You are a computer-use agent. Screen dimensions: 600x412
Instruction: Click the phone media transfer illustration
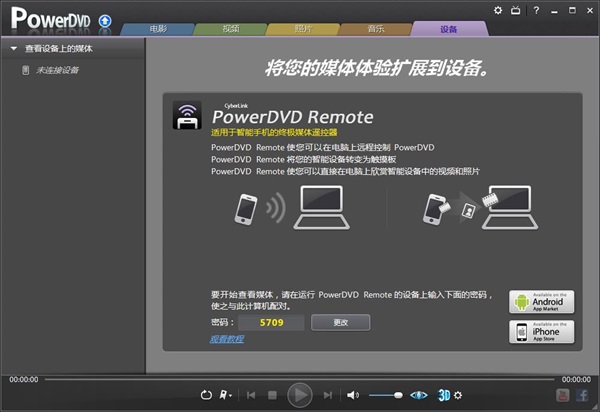tap(480, 208)
